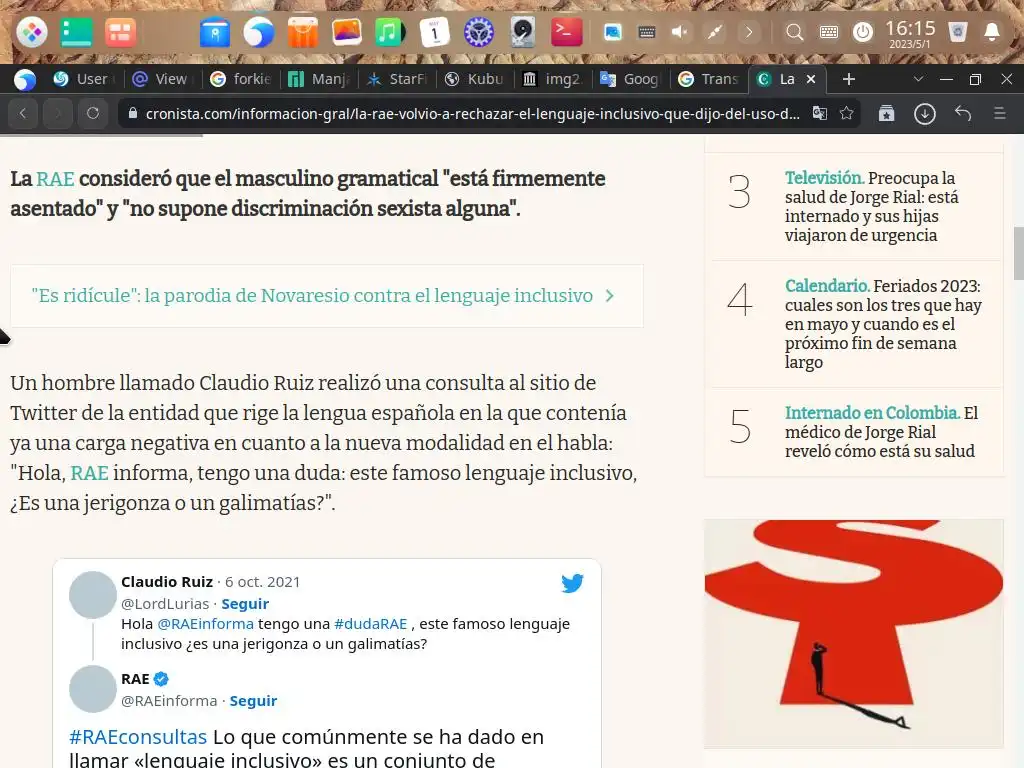
Task: Open the orange App Store bag icon
Action: pyautogui.click(x=302, y=31)
